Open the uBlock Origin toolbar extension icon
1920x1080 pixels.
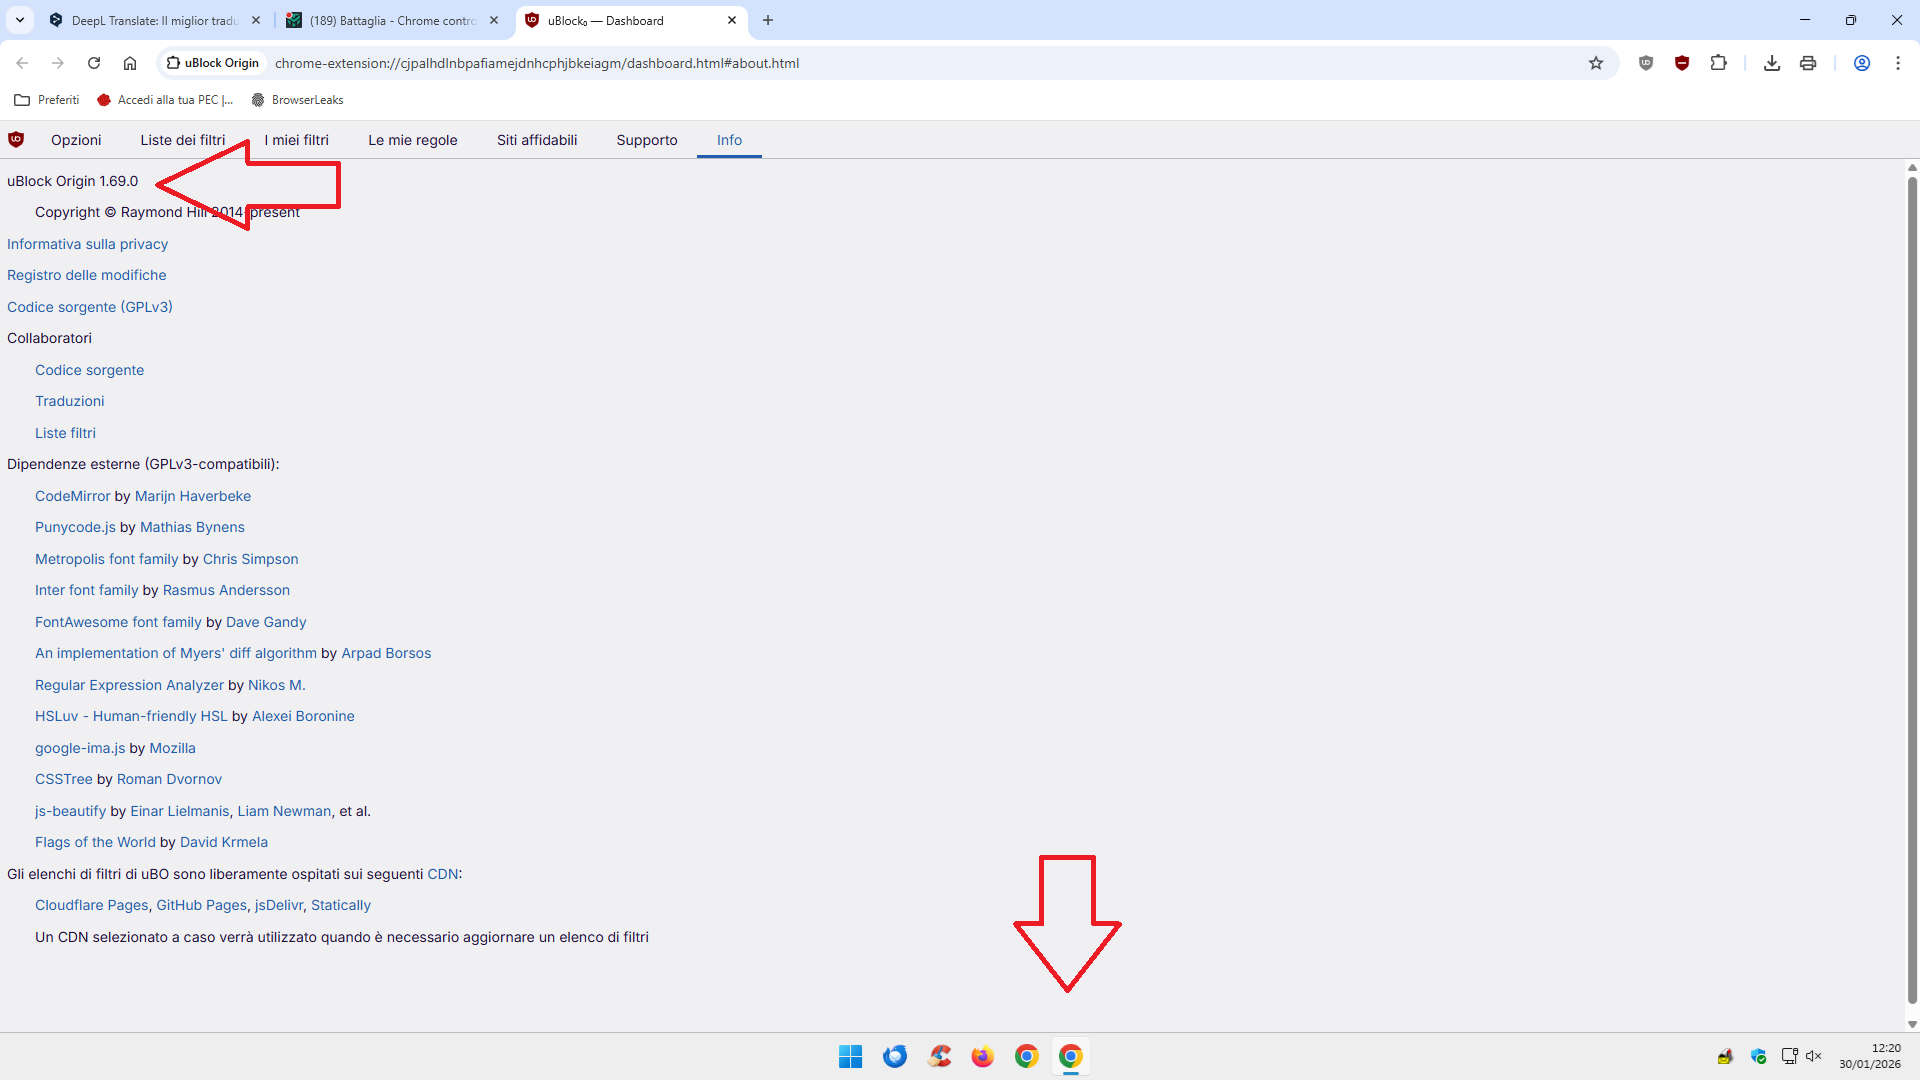(1682, 63)
